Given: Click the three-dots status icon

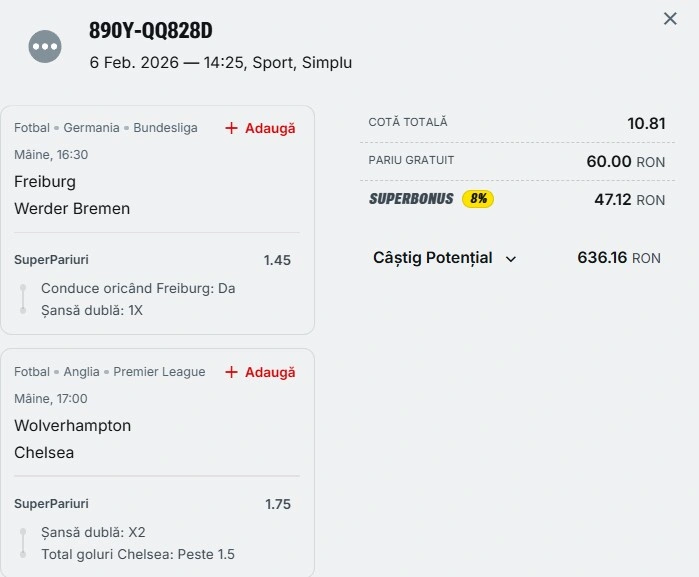Looking at the screenshot, I should point(45,46).
